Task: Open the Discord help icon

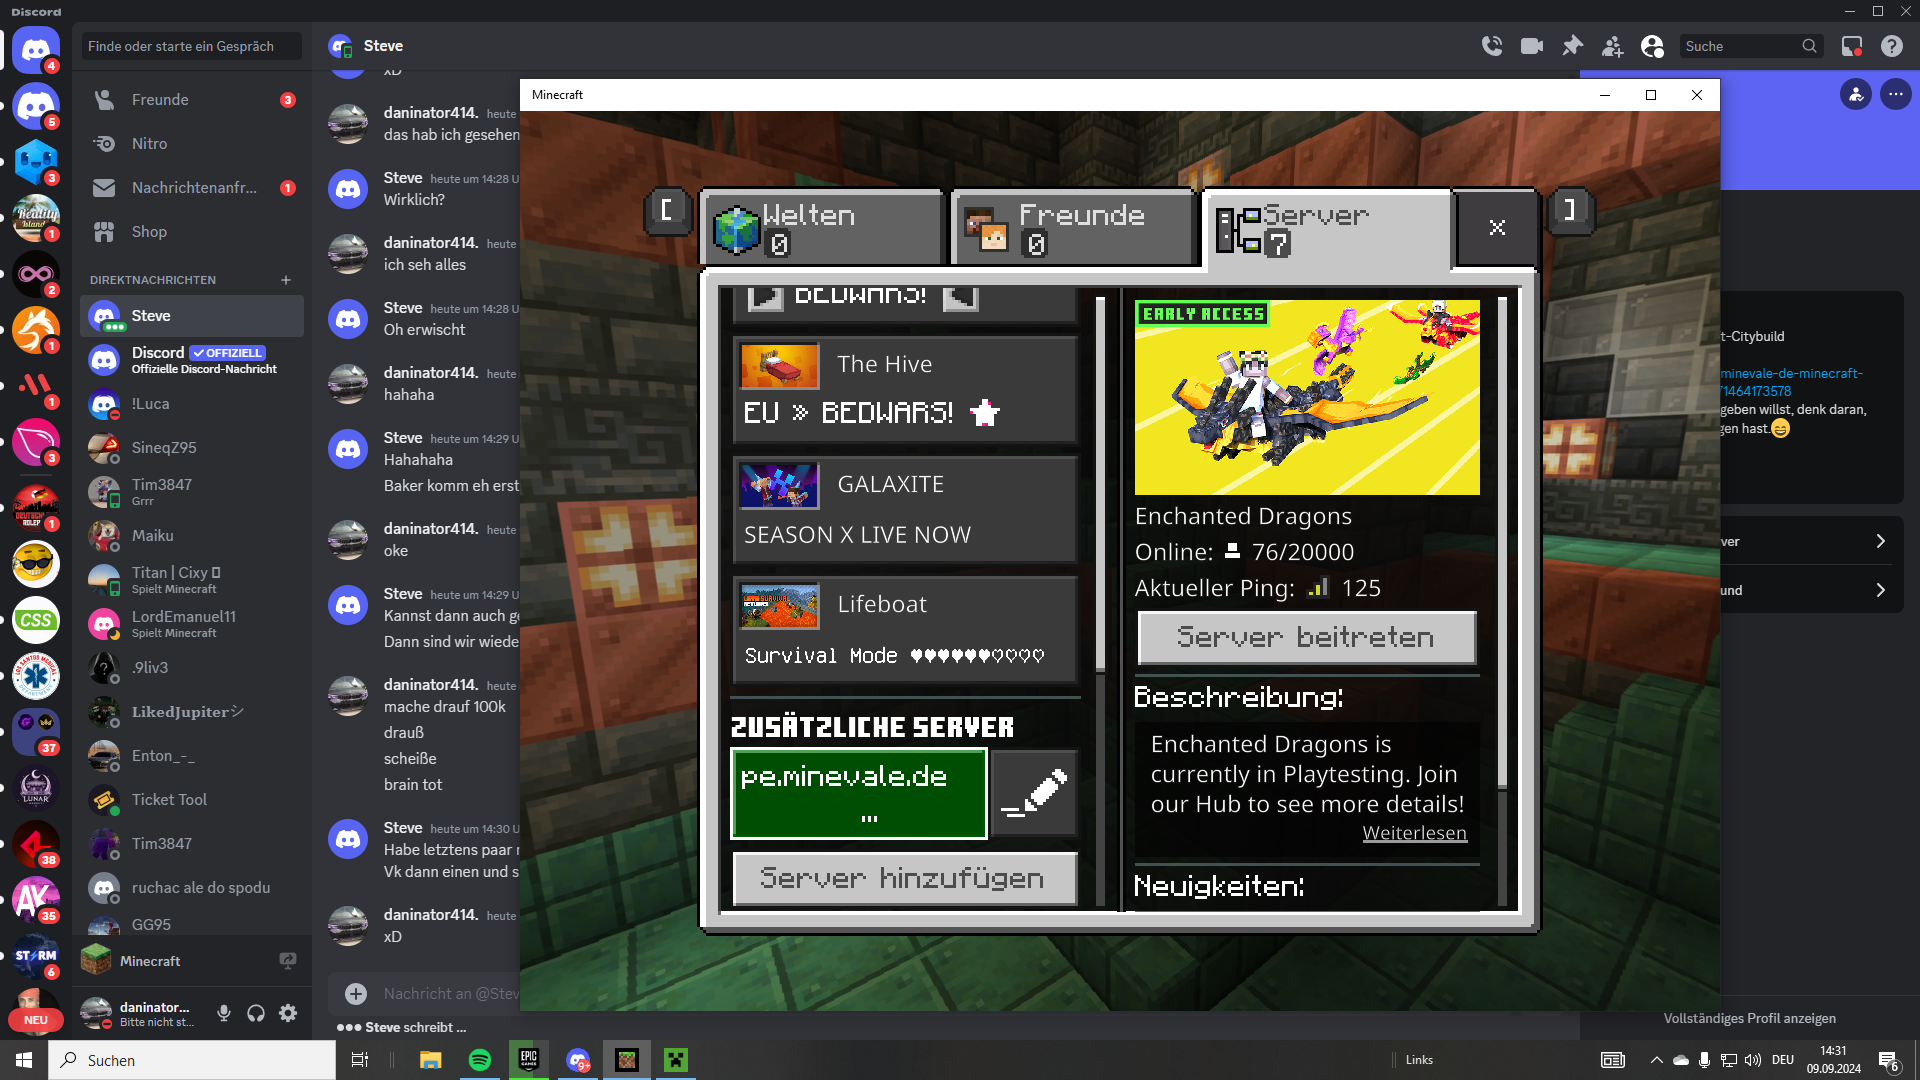Action: pyautogui.click(x=1892, y=46)
